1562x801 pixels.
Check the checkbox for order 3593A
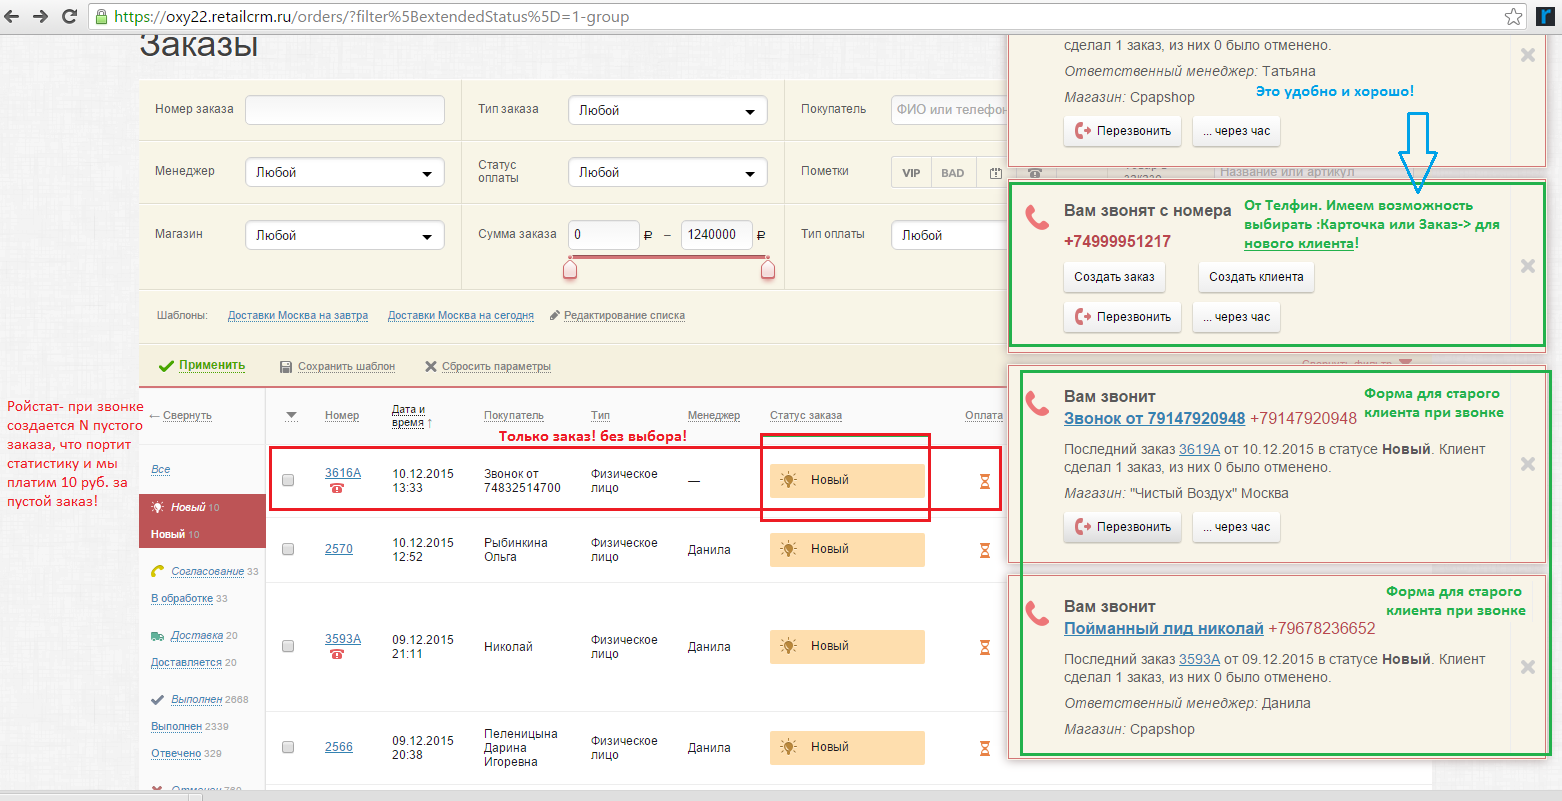pyautogui.click(x=288, y=646)
